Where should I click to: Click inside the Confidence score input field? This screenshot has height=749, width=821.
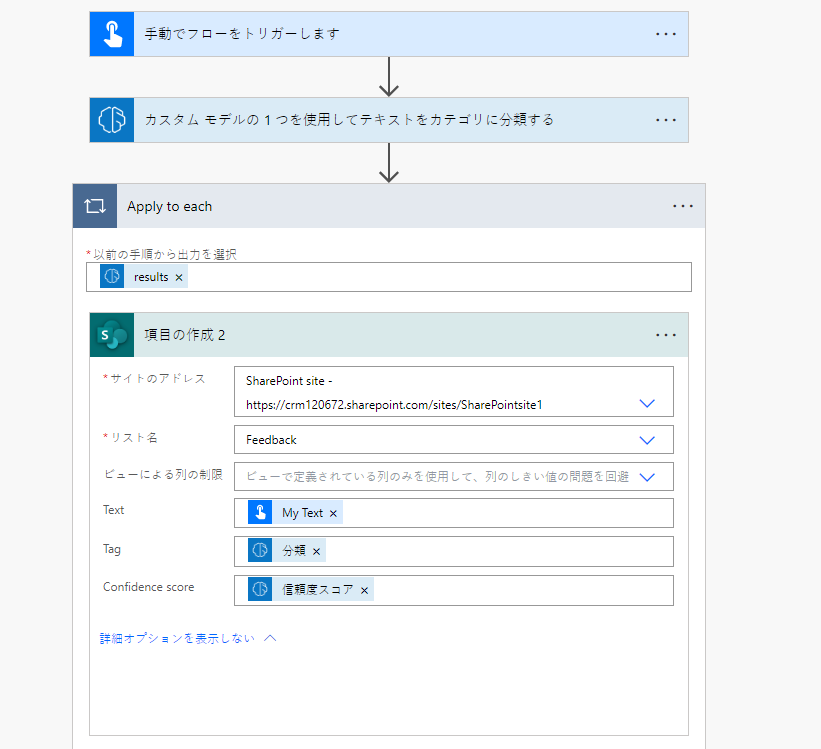click(520, 590)
